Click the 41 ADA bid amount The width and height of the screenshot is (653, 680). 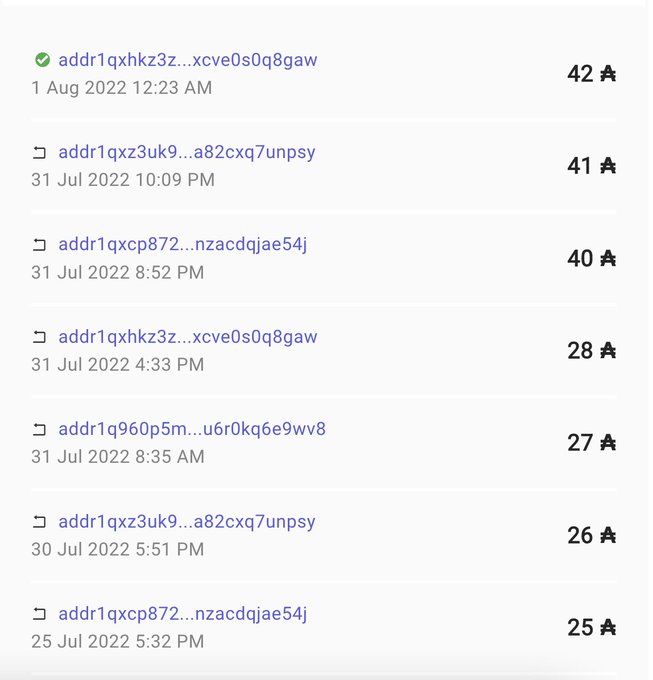coord(592,166)
